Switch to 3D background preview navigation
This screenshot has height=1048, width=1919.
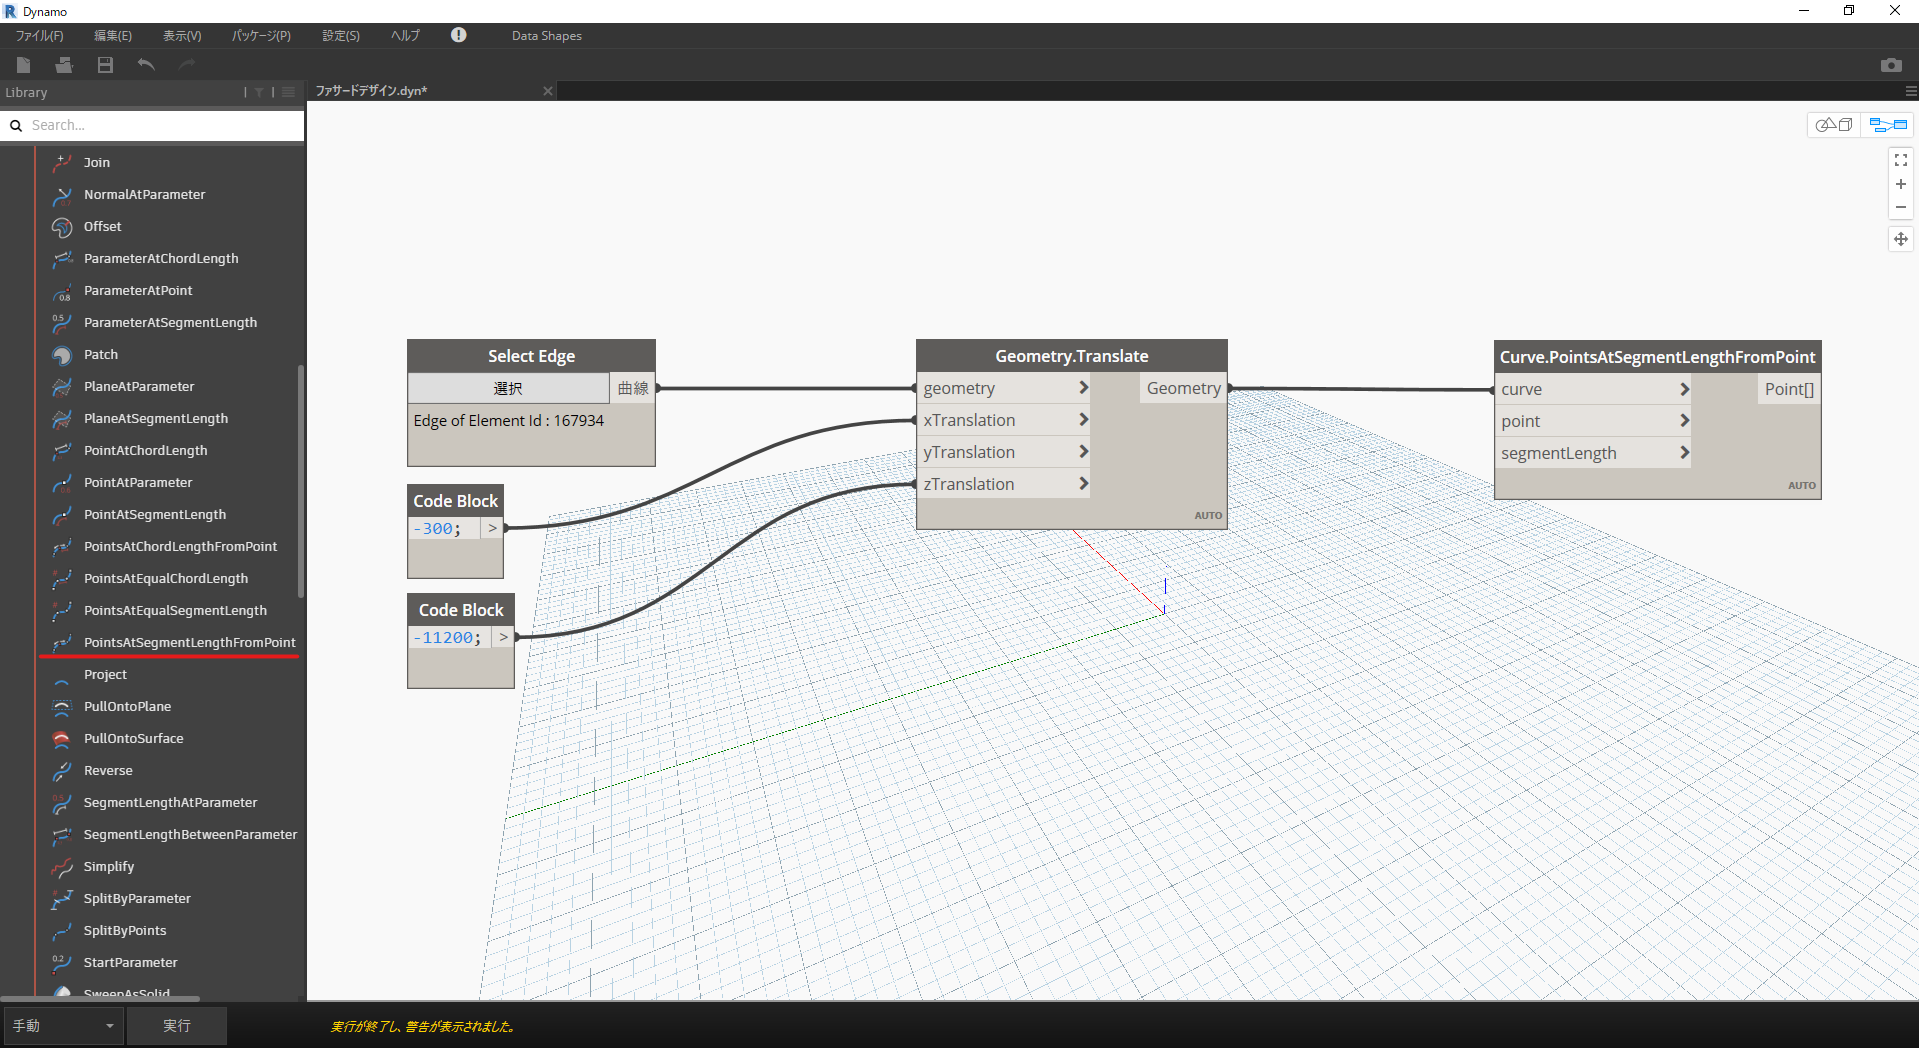[x=1834, y=125]
